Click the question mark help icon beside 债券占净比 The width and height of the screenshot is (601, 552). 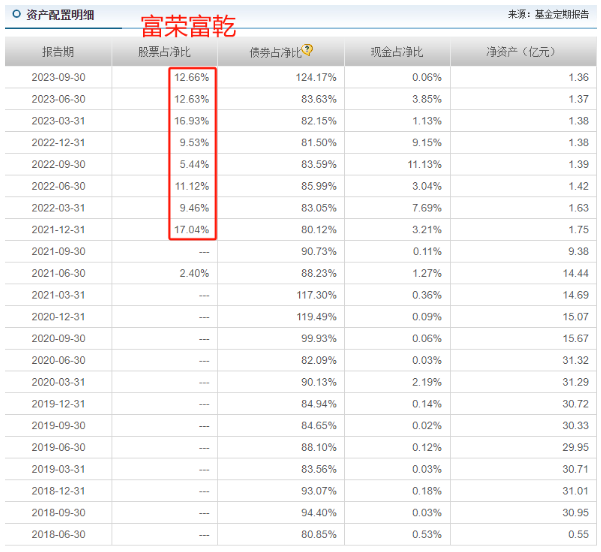(307, 49)
